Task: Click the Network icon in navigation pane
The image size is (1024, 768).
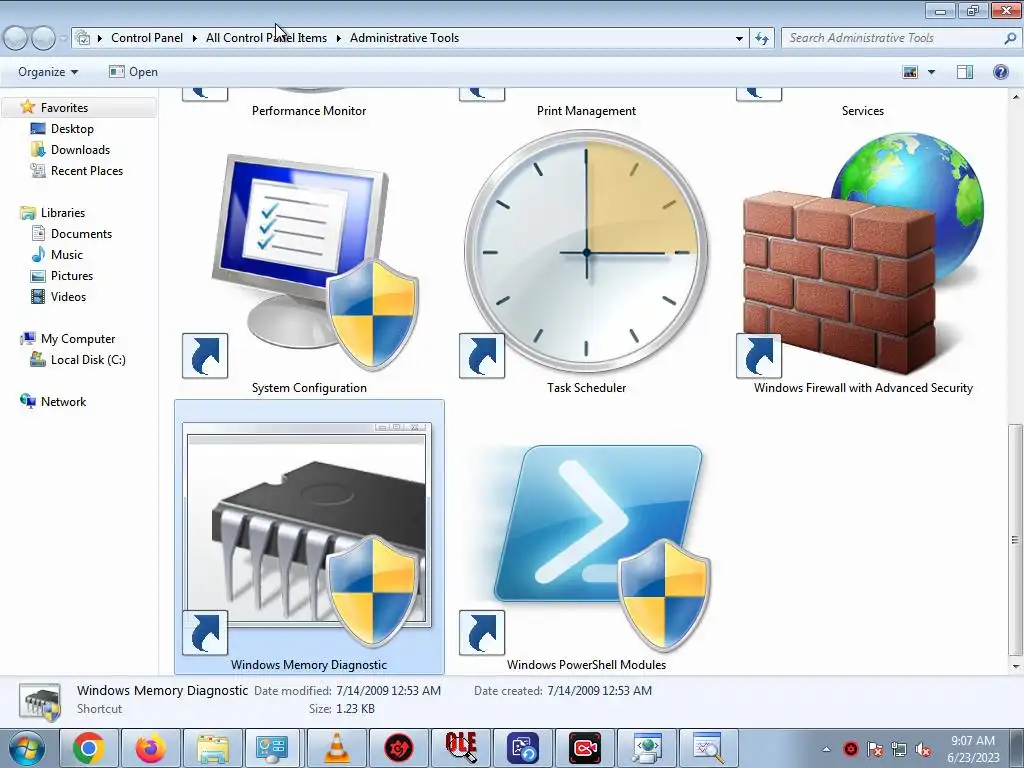Action: (x=28, y=401)
